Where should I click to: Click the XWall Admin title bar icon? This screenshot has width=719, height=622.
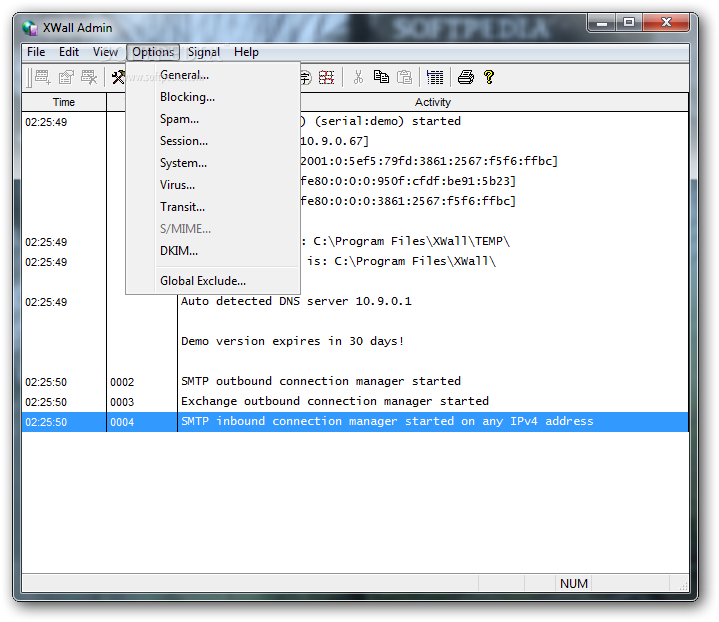(x=30, y=28)
